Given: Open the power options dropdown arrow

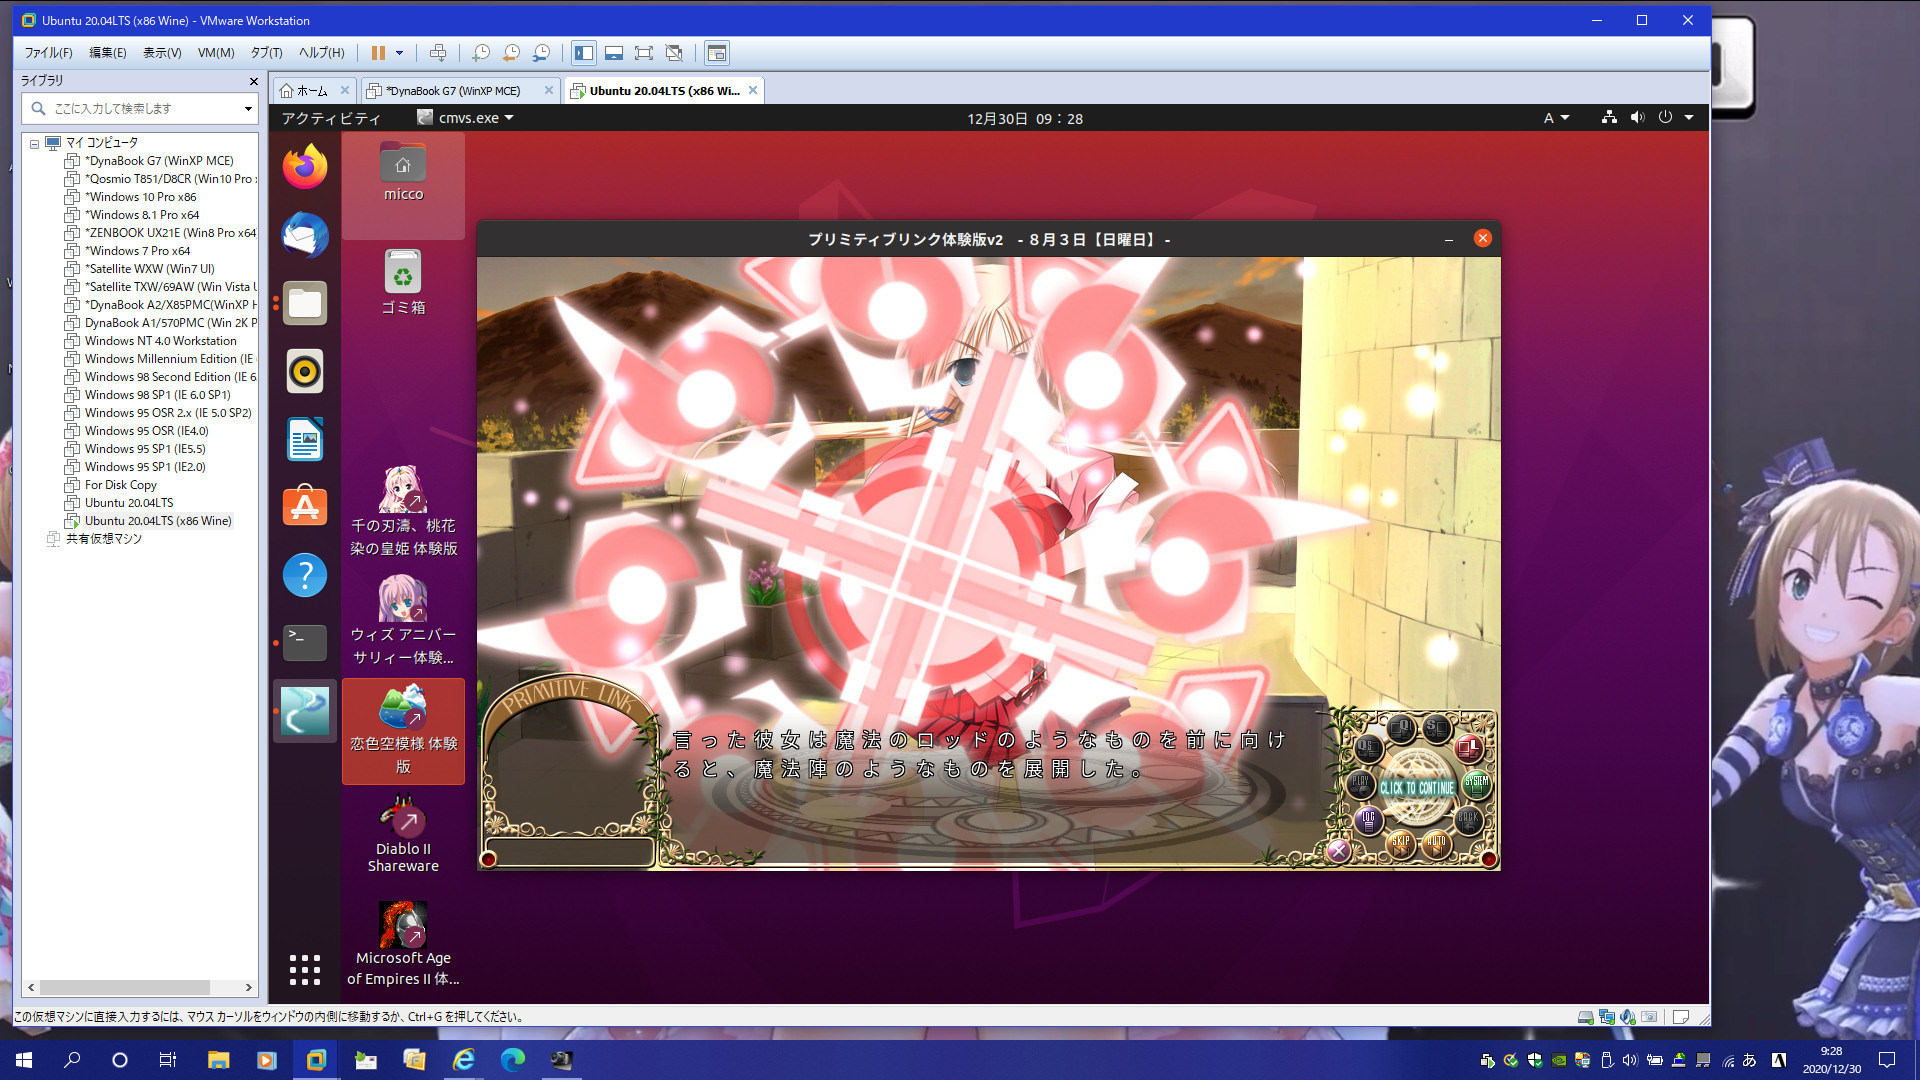Looking at the screenshot, I should (399, 53).
